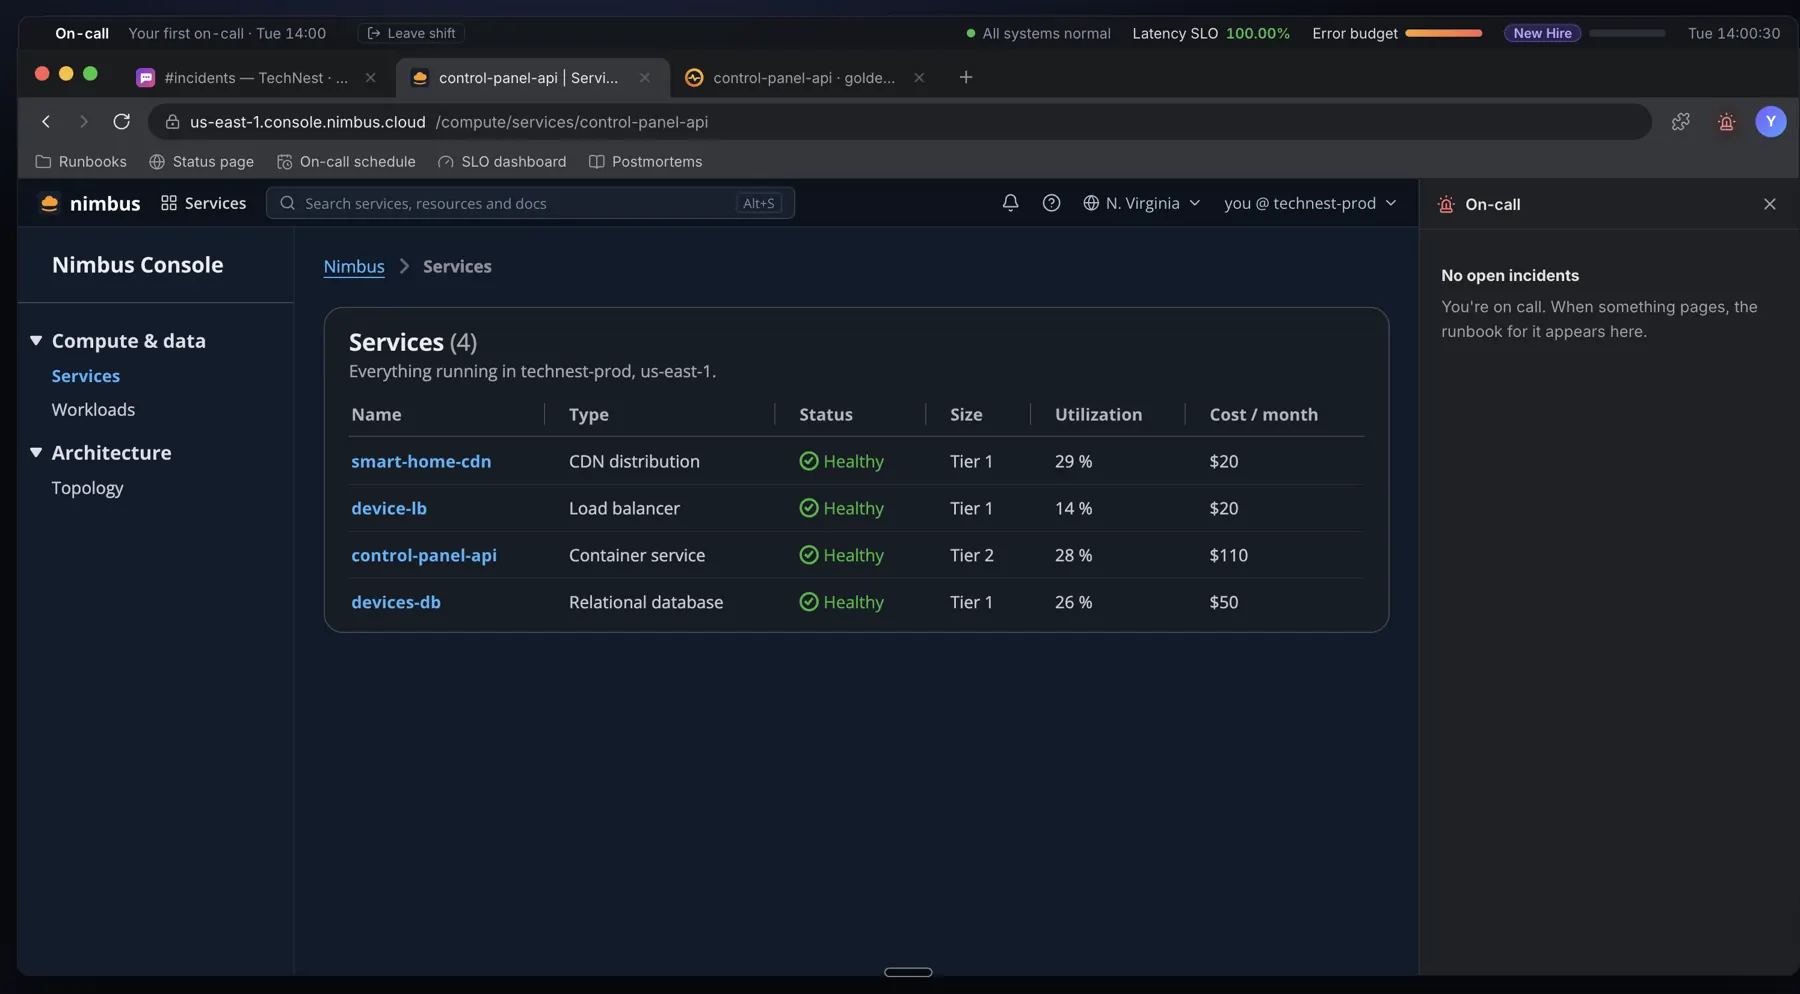Image resolution: width=1800 pixels, height=994 pixels.
Task: Open the On-call schedule bookmark
Action: pyautogui.click(x=346, y=161)
